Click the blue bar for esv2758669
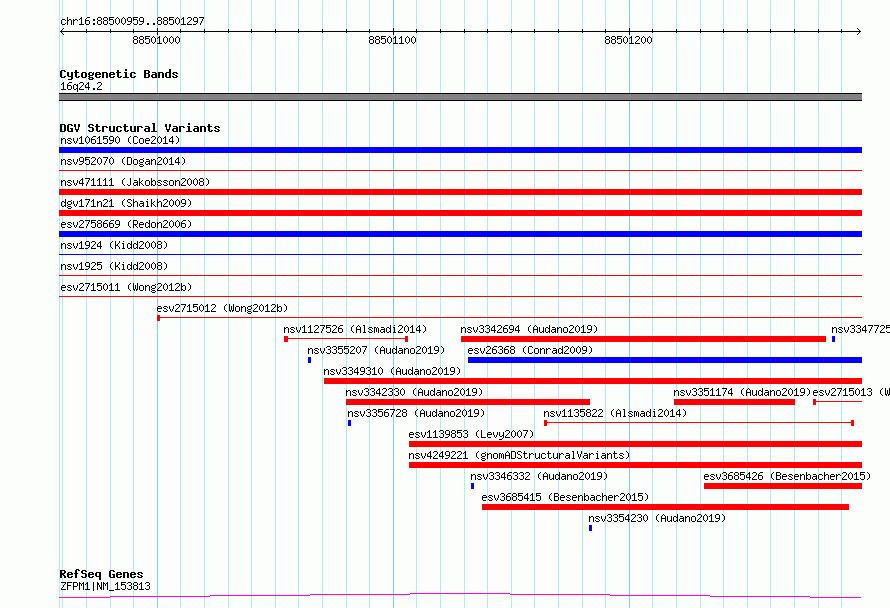Viewport: 890px width, 608px height. click(460, 234)
